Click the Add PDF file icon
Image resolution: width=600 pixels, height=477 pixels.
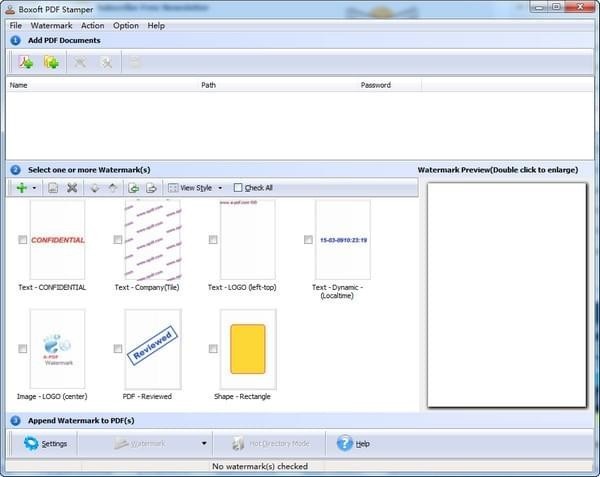coord(26,62)
